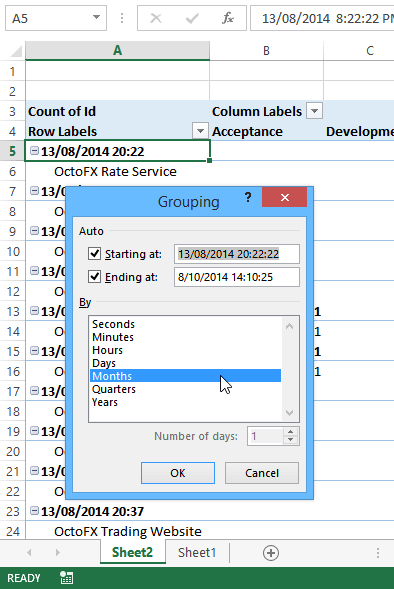The width and height of the screenshot is (394, 589).
Task: Click the macro recording icon in status bar
Action: (x=66, y=578)
